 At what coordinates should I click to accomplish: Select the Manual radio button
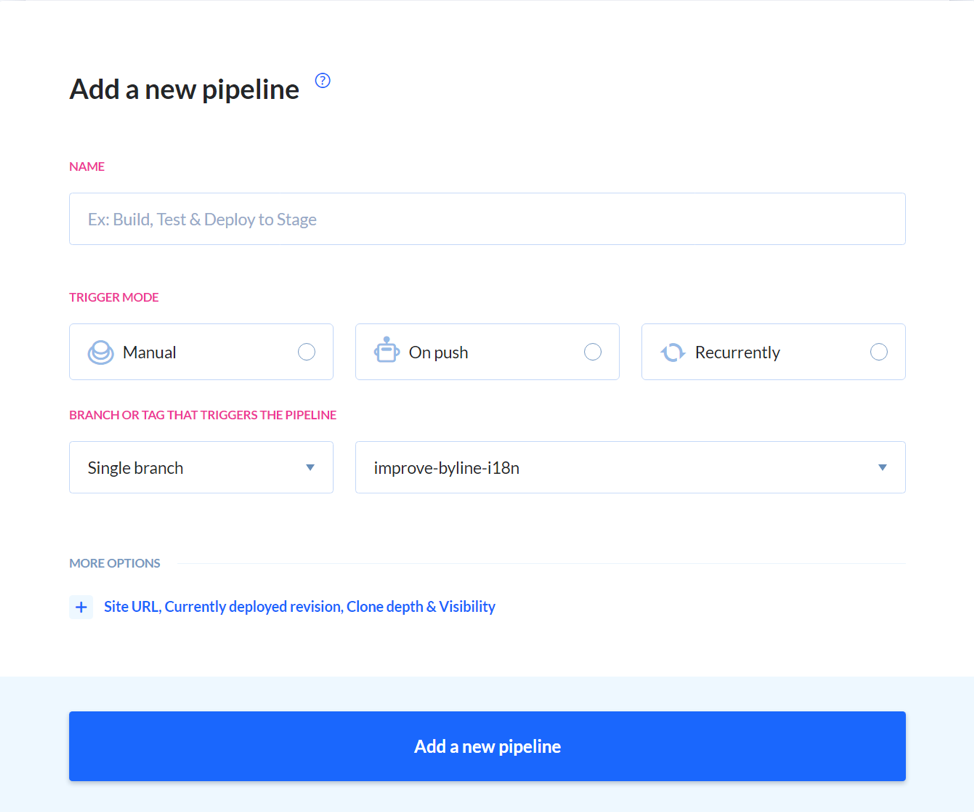point(306,352)
